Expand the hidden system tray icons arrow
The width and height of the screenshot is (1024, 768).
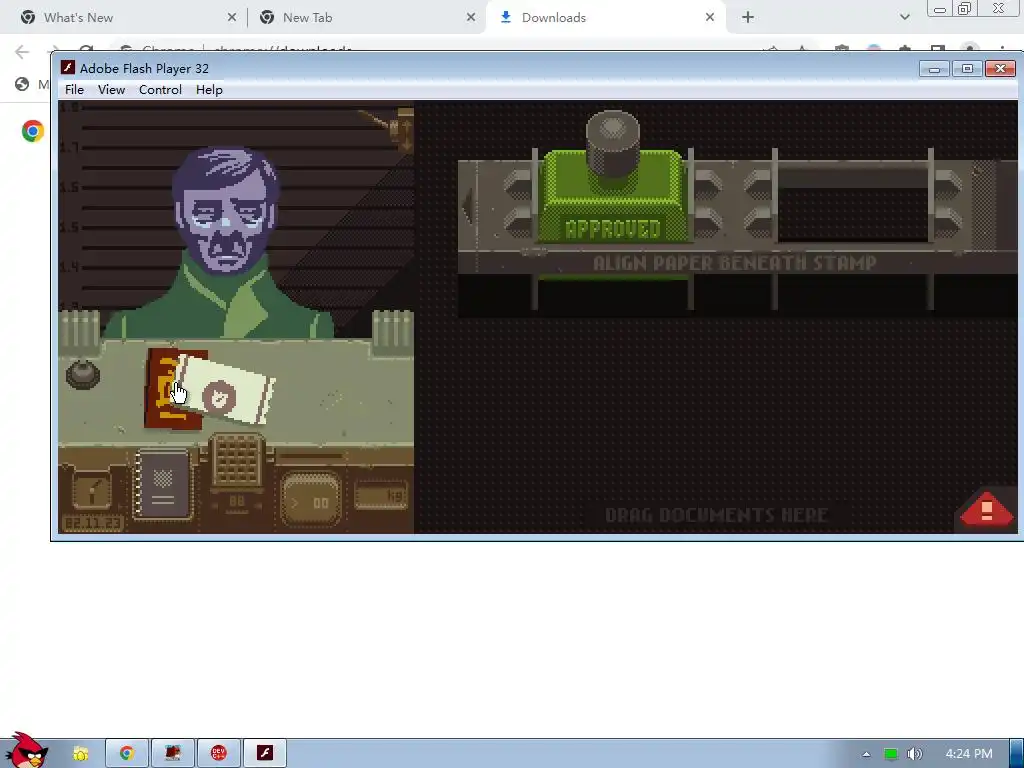[x=867, y=754]
